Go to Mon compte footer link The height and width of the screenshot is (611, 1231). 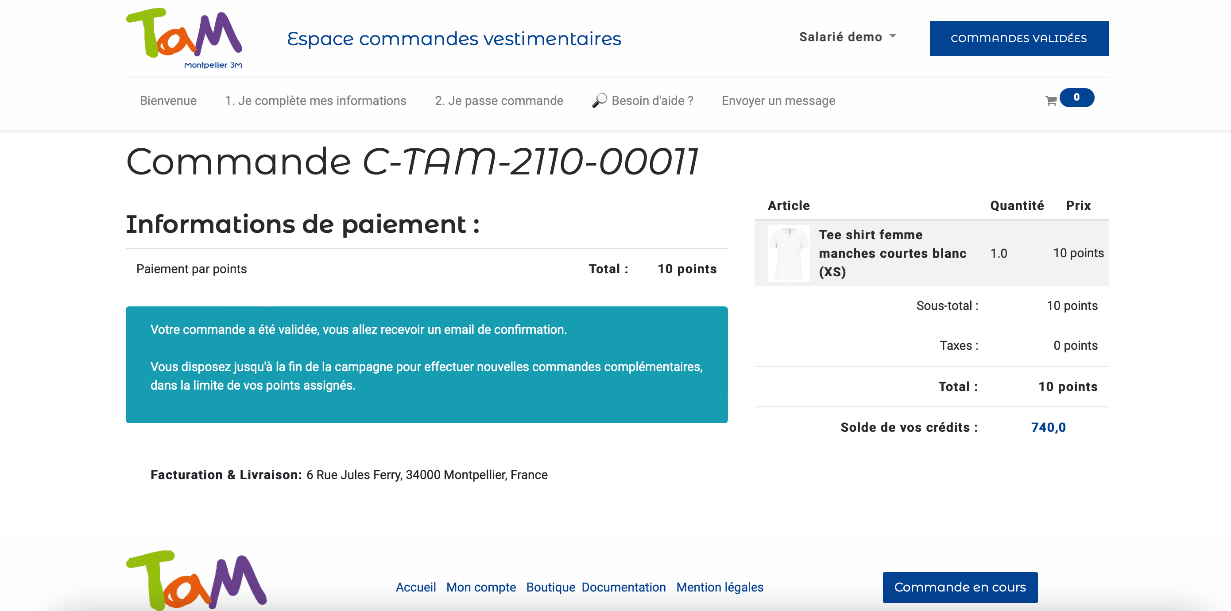coord(481,588)
